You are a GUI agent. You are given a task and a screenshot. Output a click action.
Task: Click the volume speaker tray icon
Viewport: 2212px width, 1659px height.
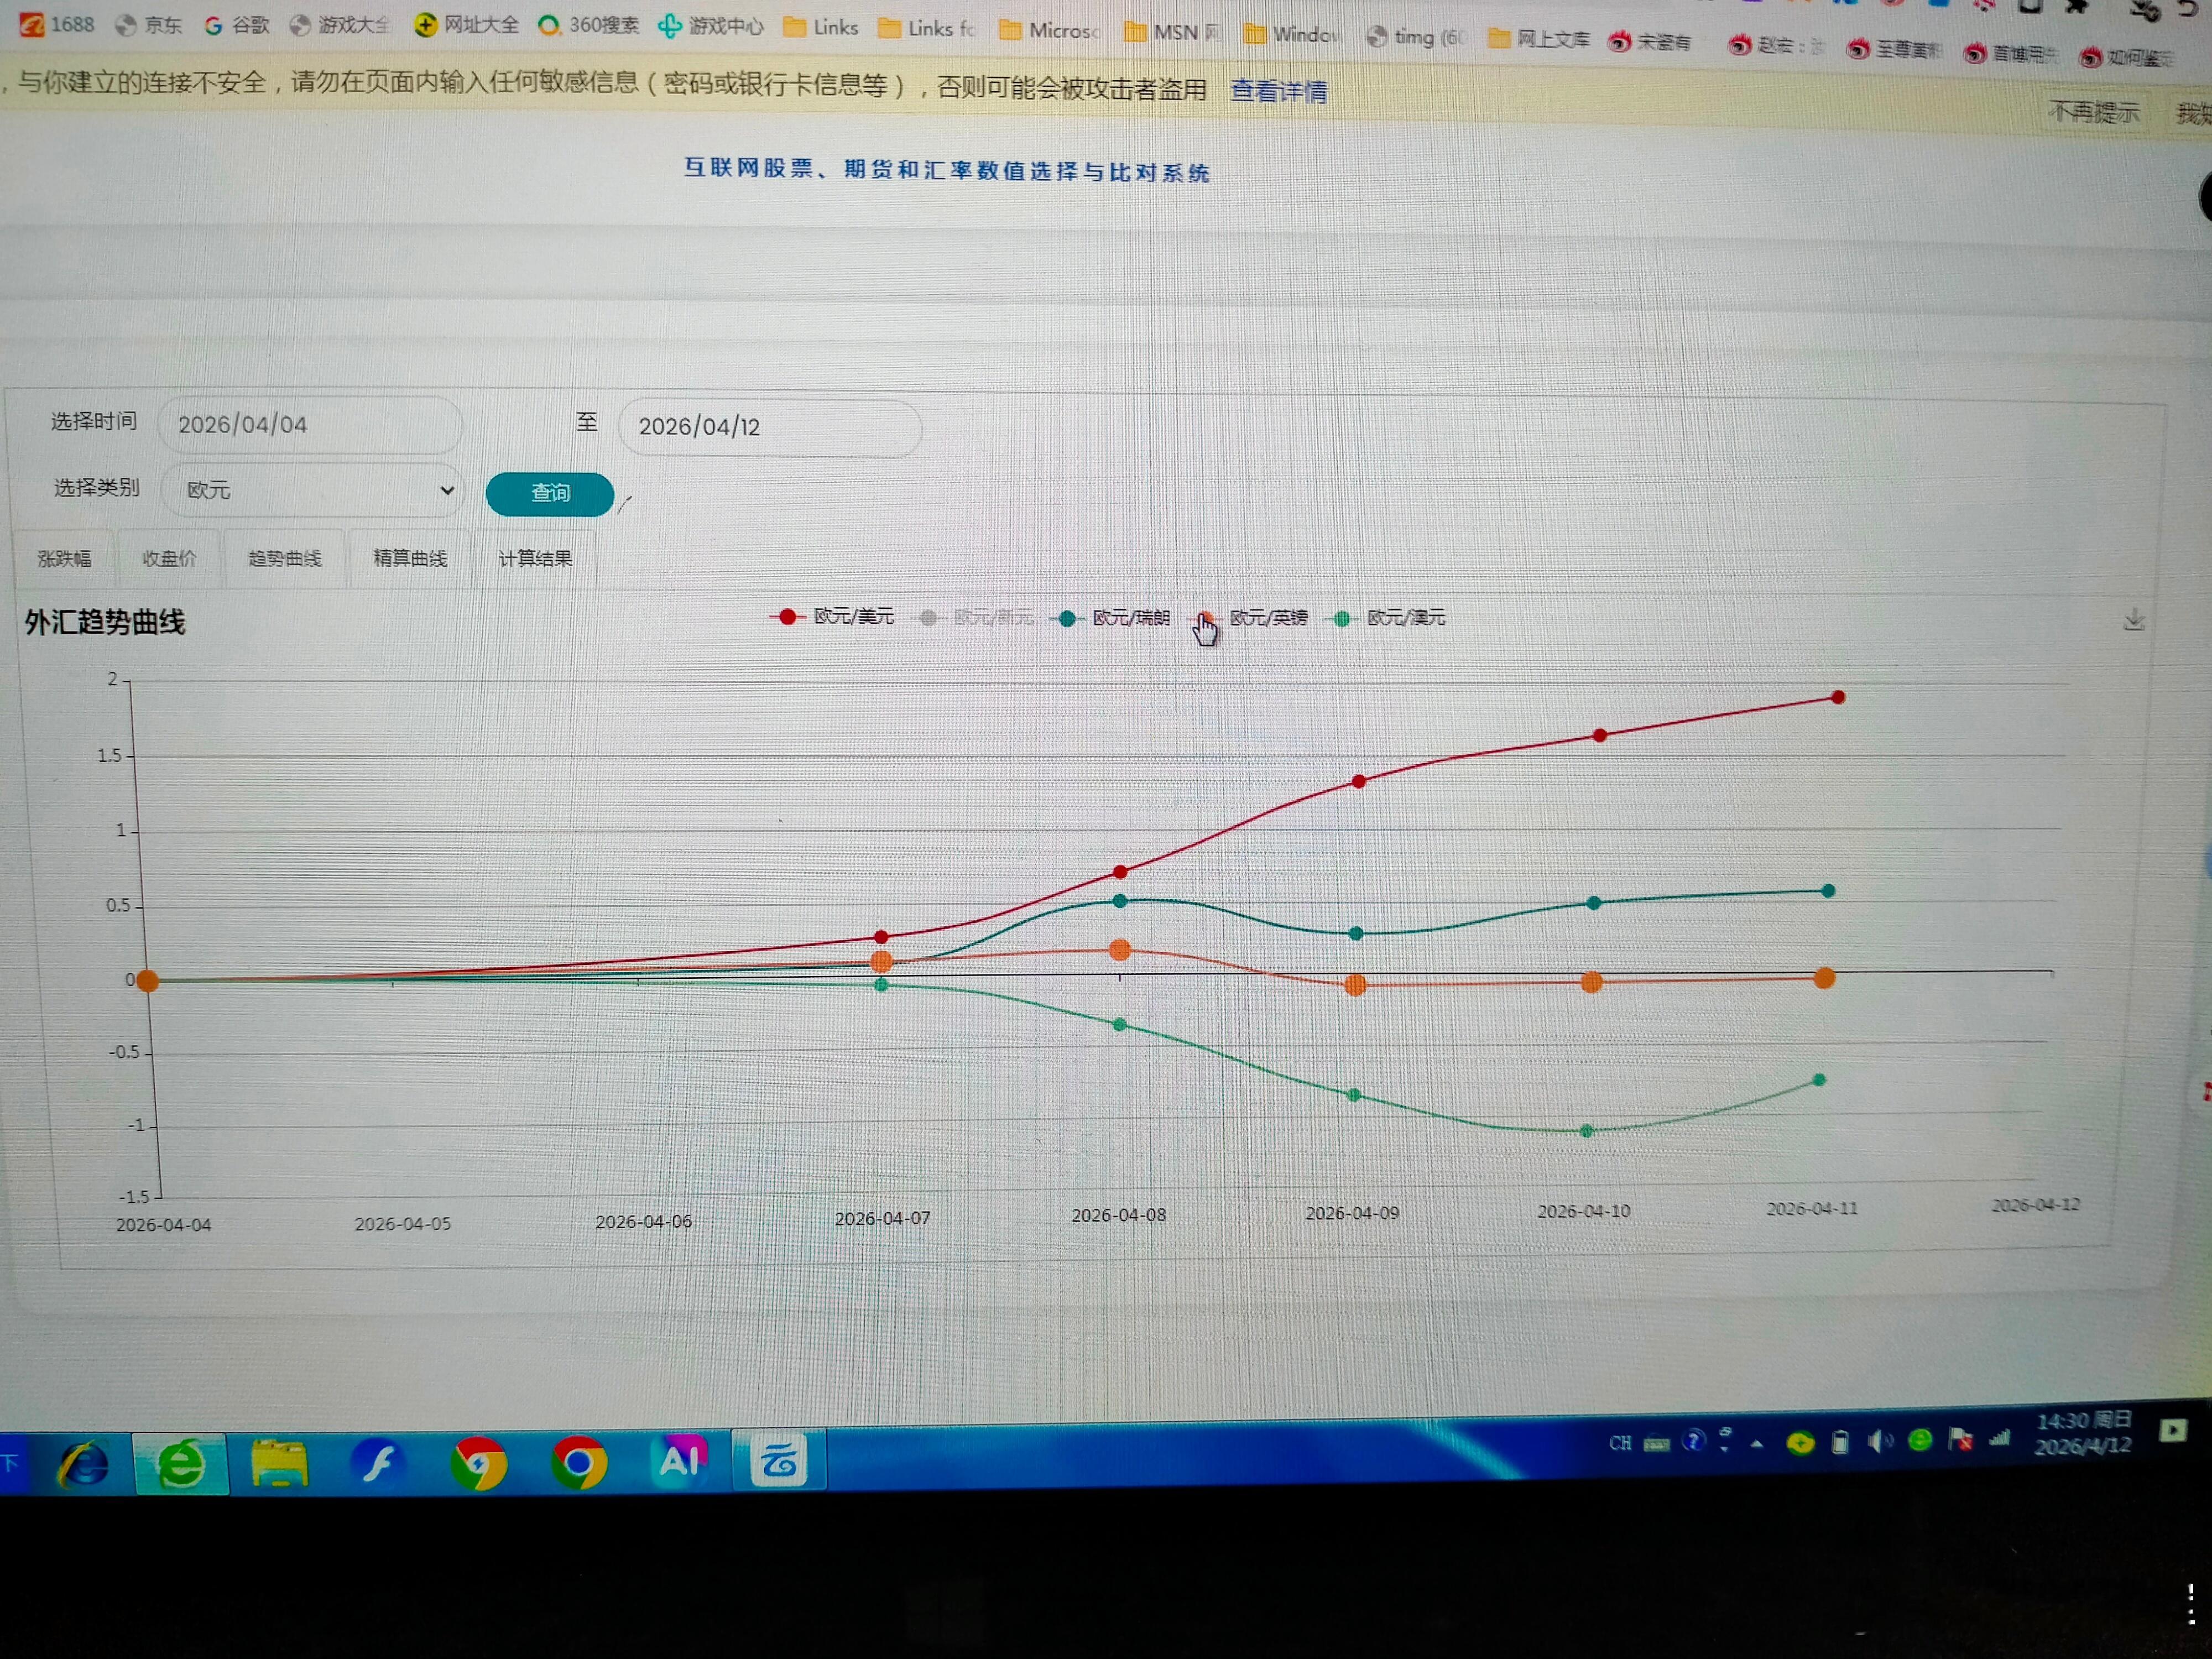(x=1878, y=1441)
